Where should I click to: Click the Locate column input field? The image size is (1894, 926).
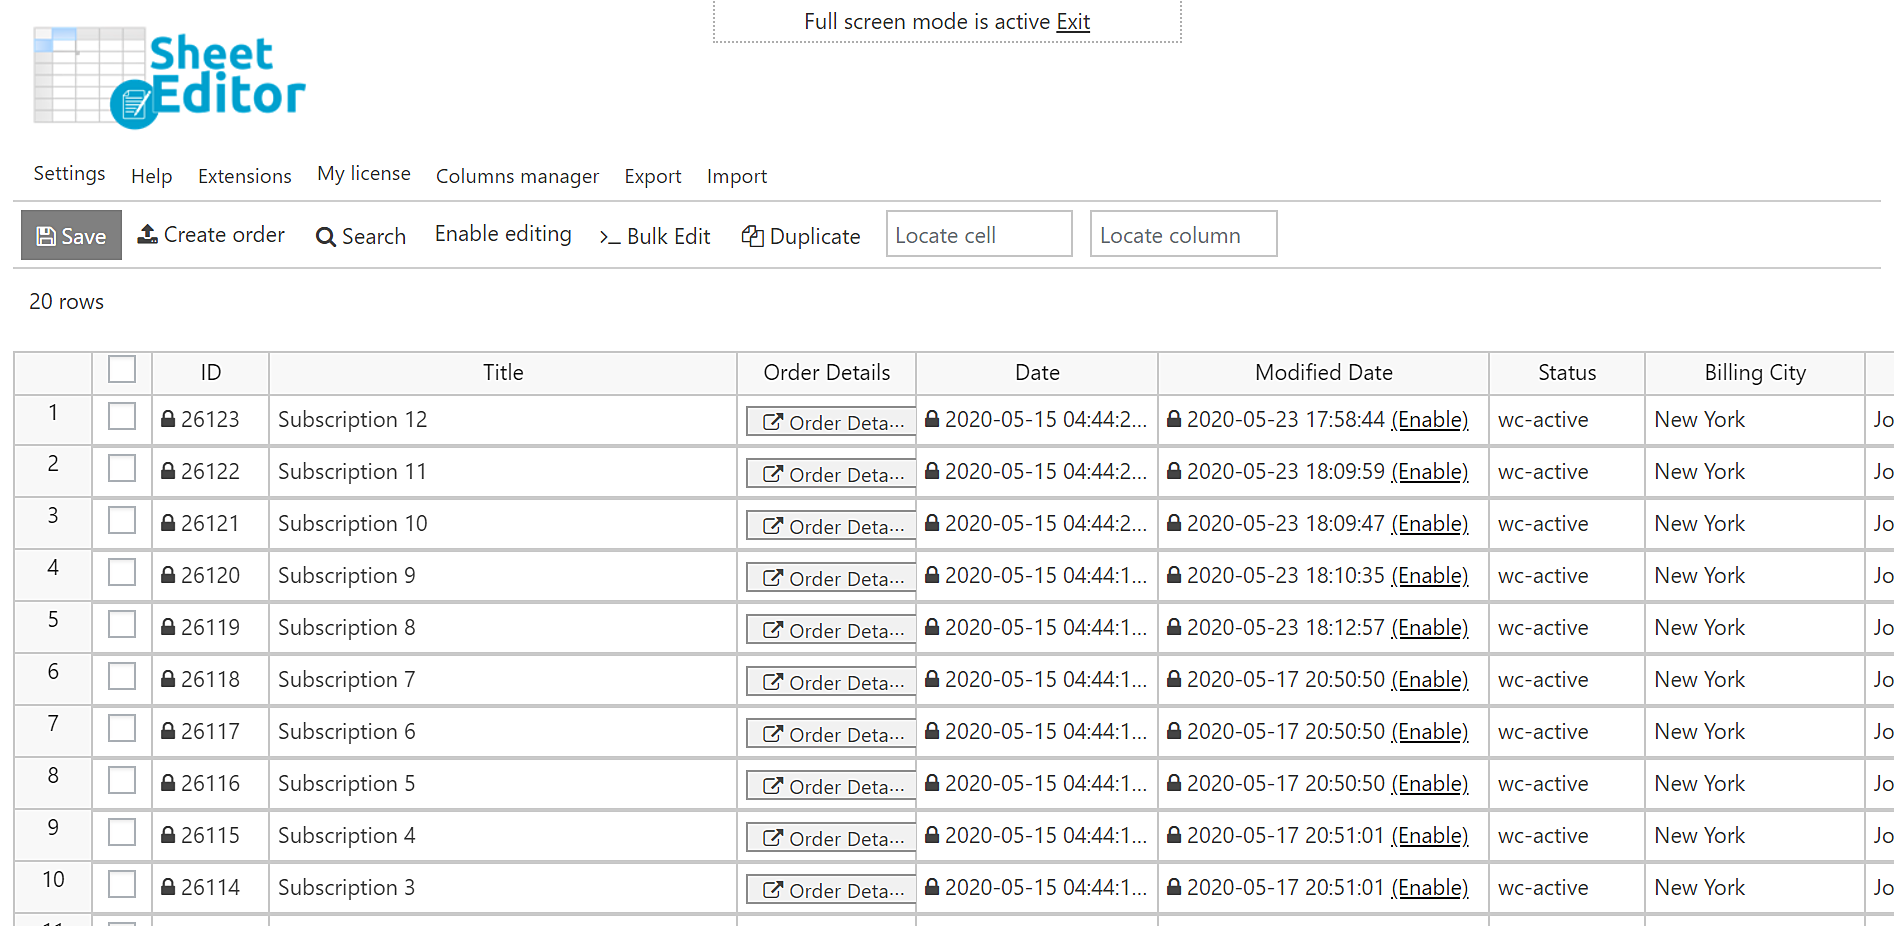point(1183,234)
